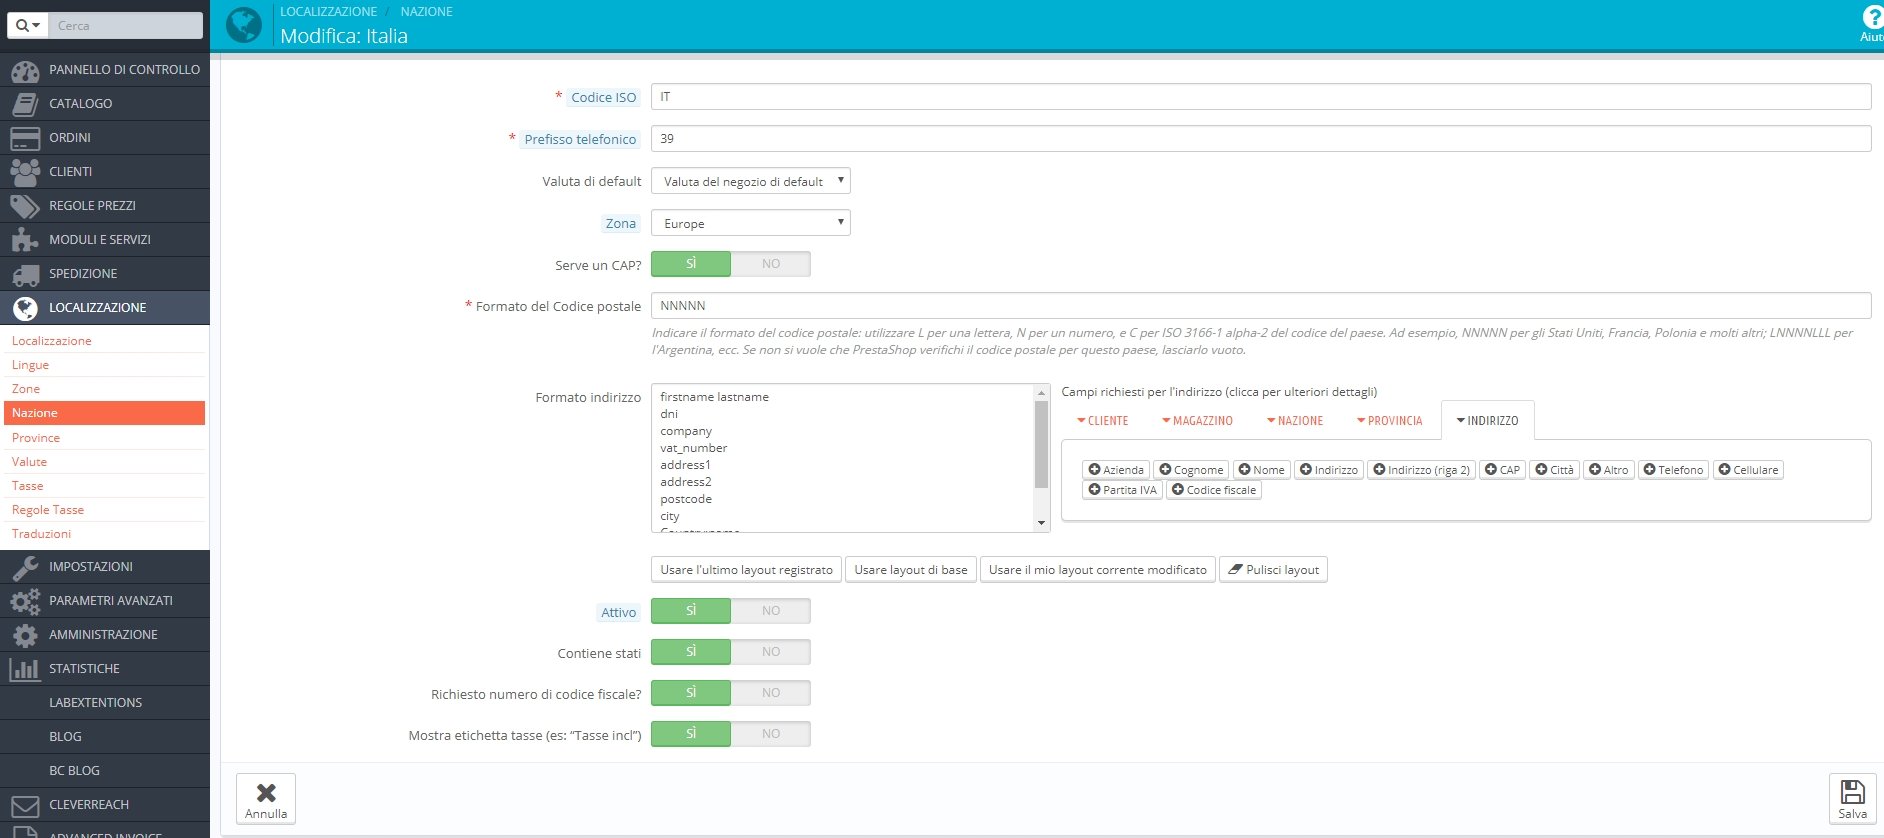Click Usare layout di base button

pyautogui.click(x=911, y=570)
